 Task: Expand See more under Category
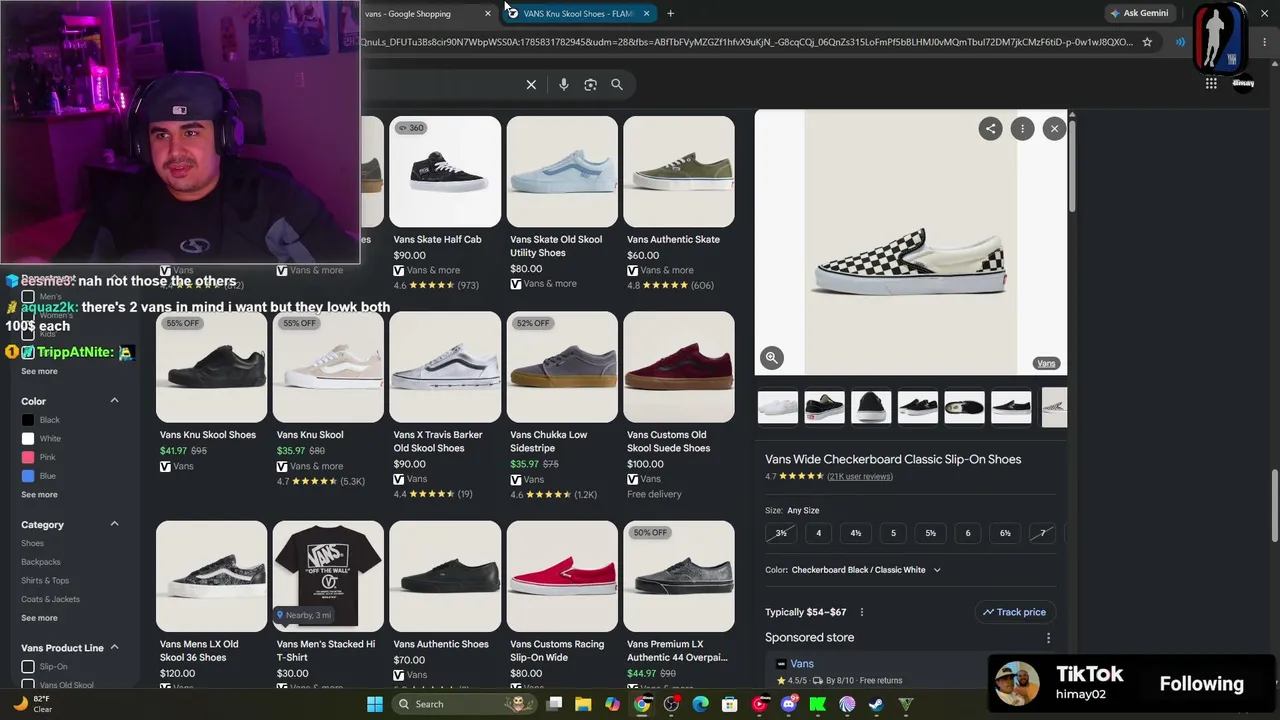pos(39,618)
